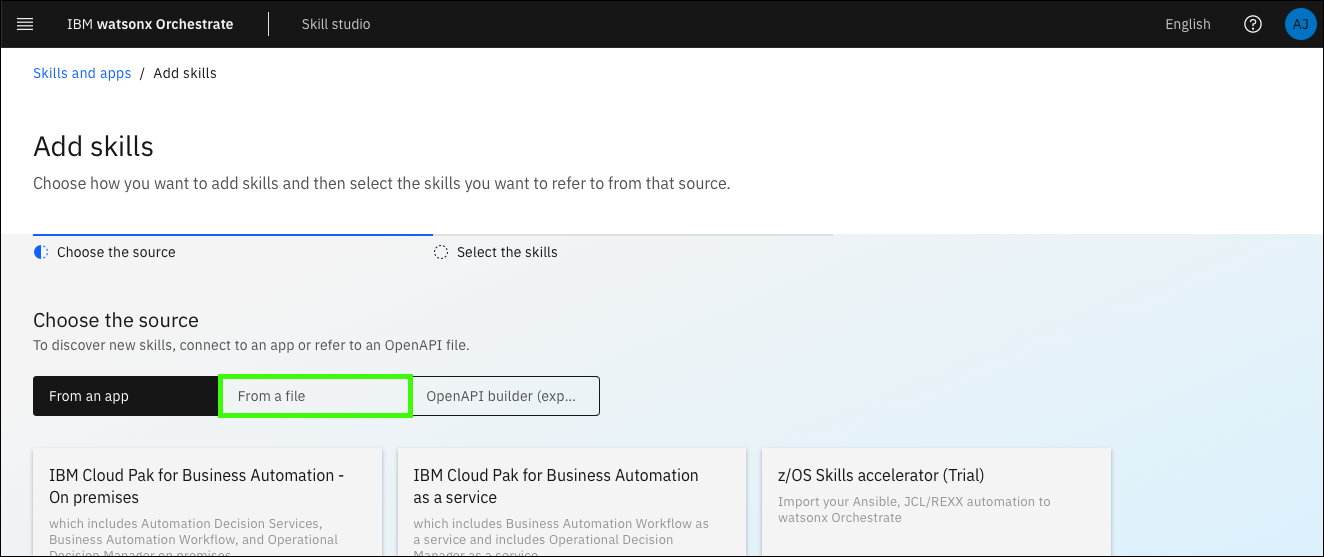
Task: Click the Choose the source step label
Action: coord(116,252)
